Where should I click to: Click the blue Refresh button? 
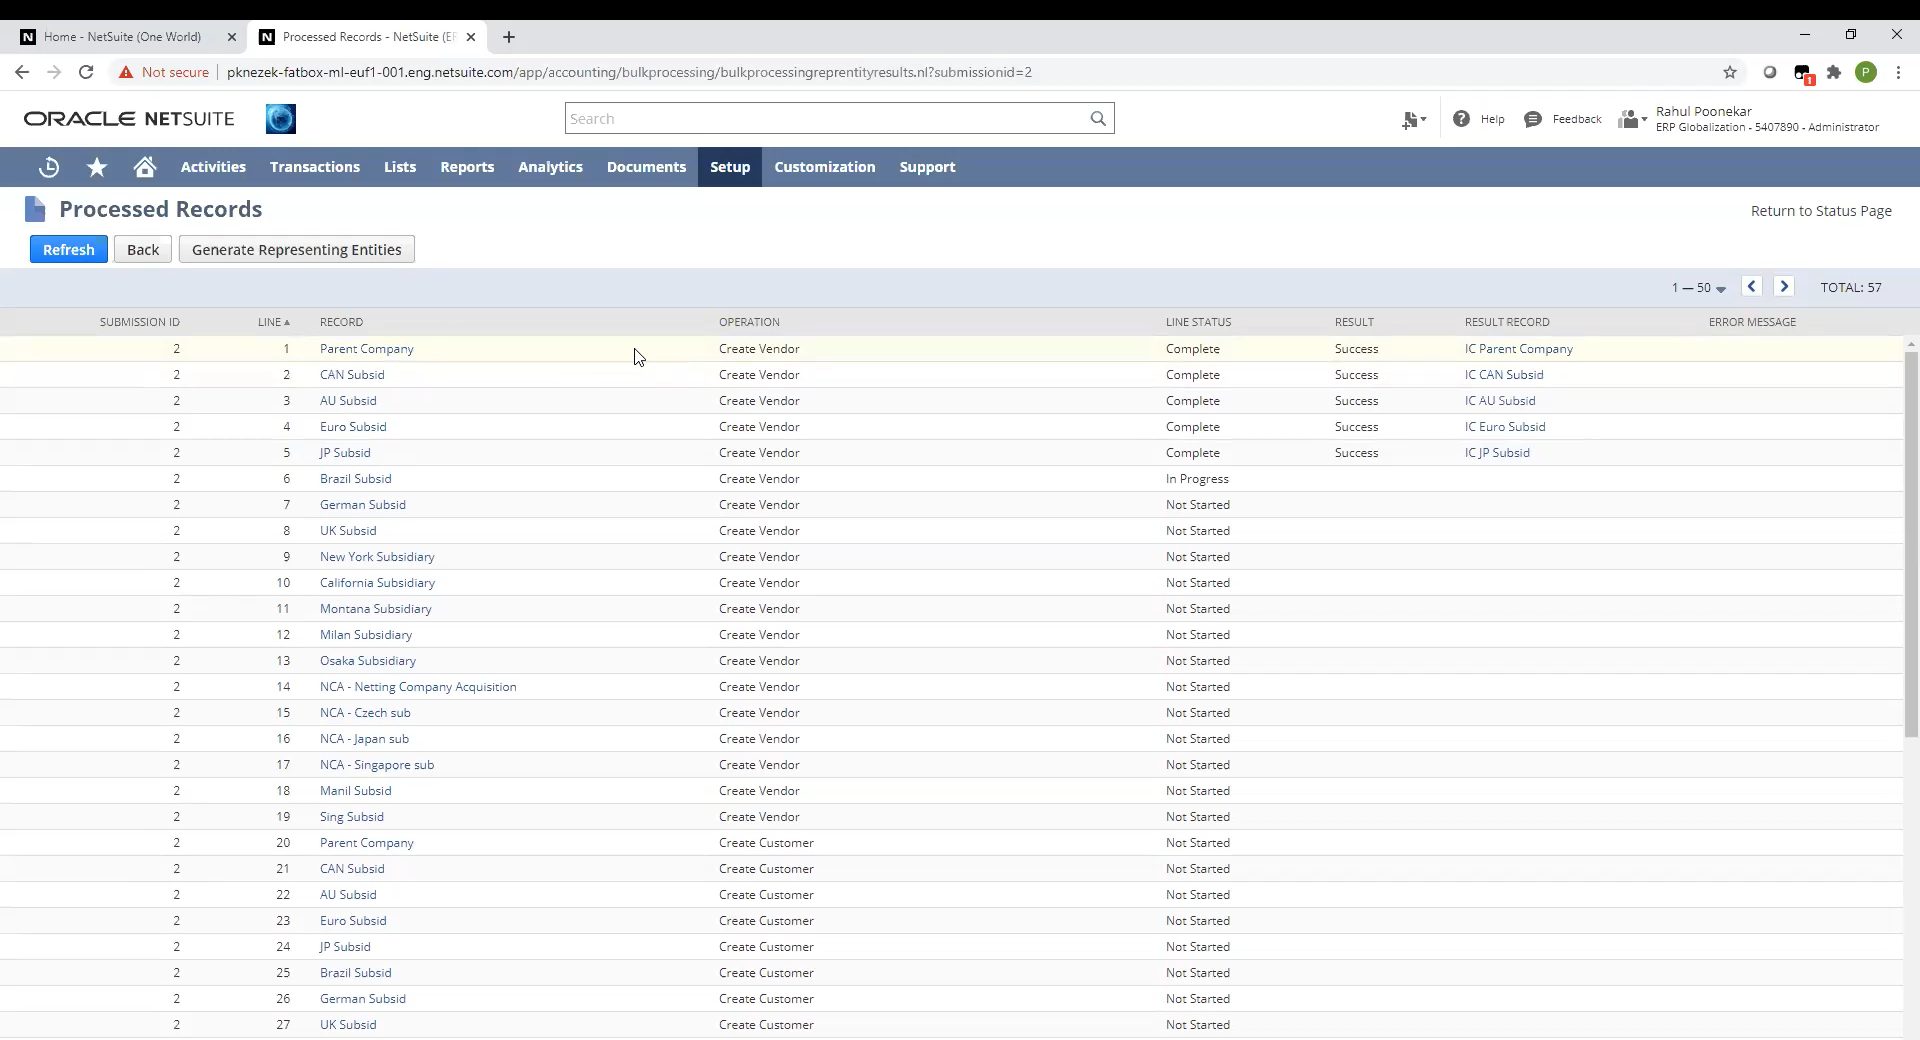point(68,250)
